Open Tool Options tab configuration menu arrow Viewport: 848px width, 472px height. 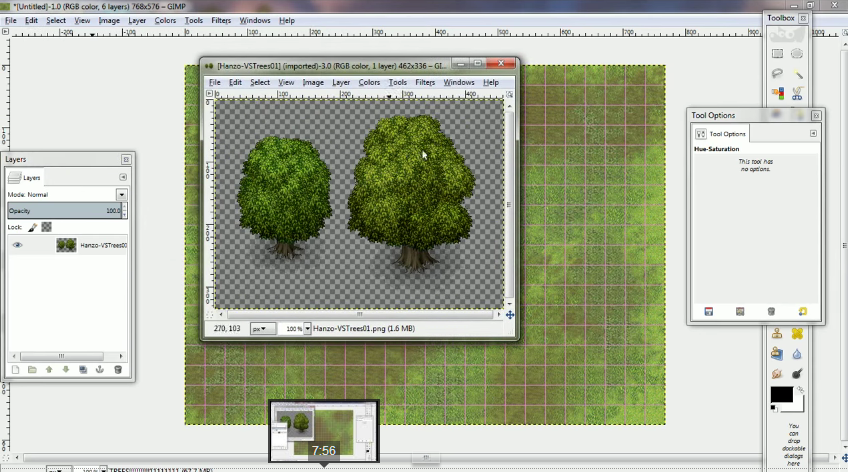813,134
